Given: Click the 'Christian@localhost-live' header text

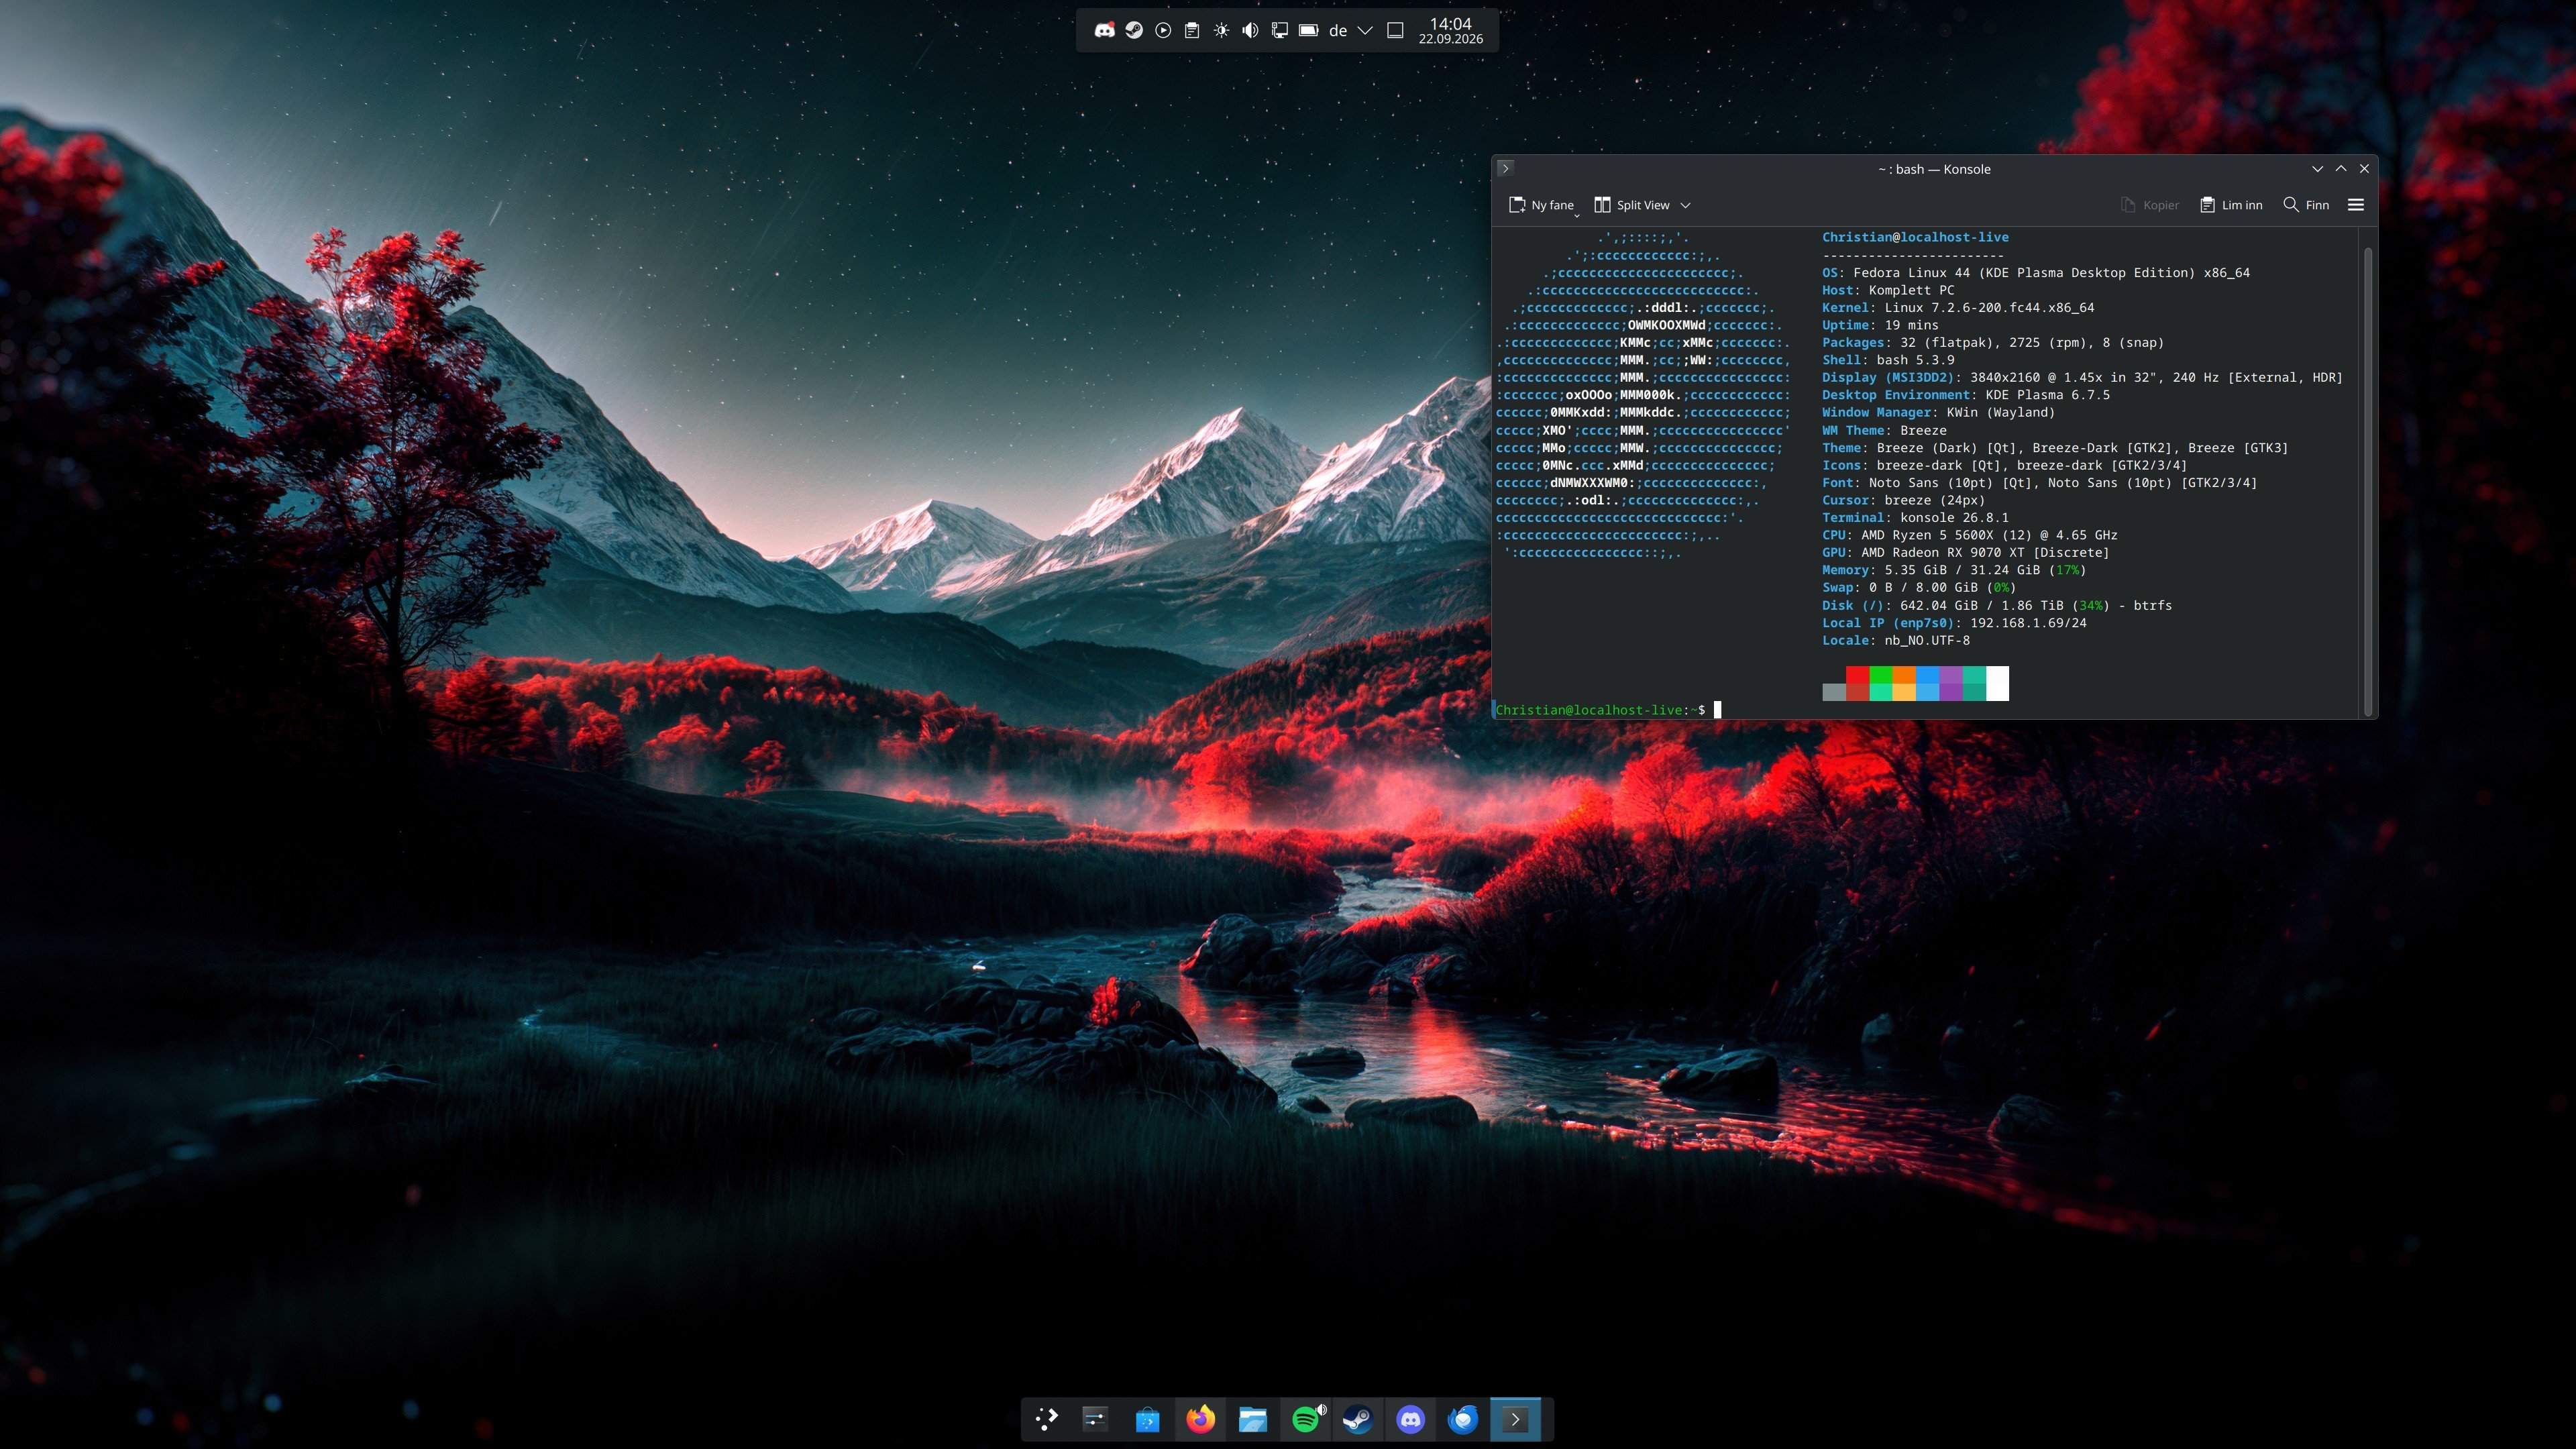Looking at the screenshot, I should point(1915,237).
